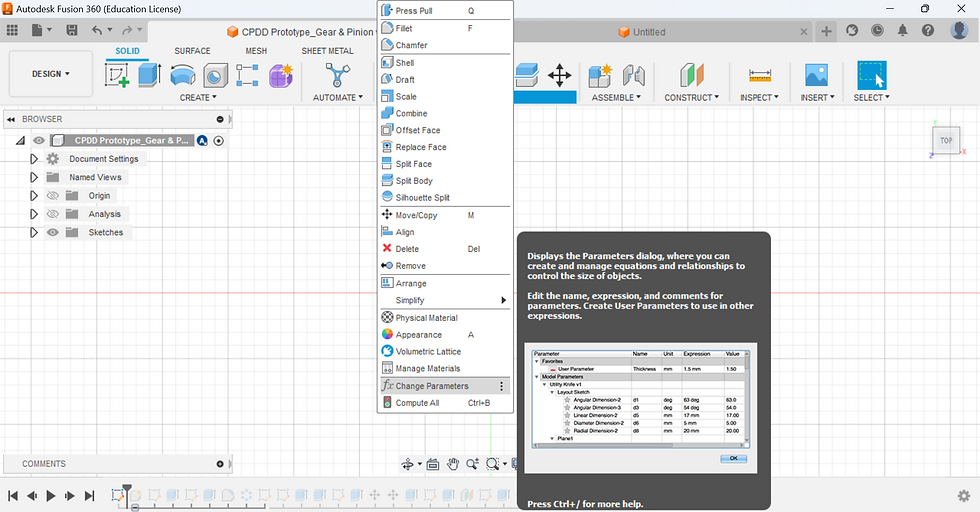Image resolution: width=980 pixels, height=512 pixels.
Task: Select the Revolve tool
Action: [182, 76]
